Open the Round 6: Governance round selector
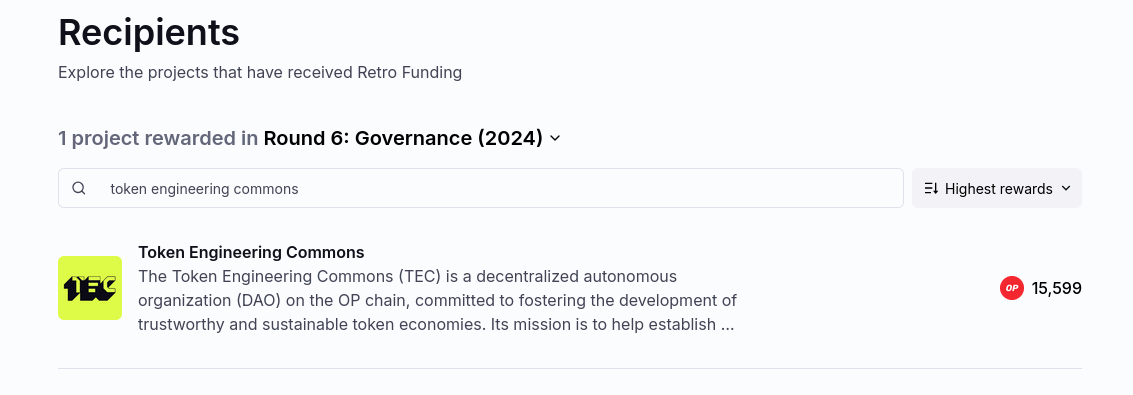This screenshot has width=1133, height=395. click(412, 137)
